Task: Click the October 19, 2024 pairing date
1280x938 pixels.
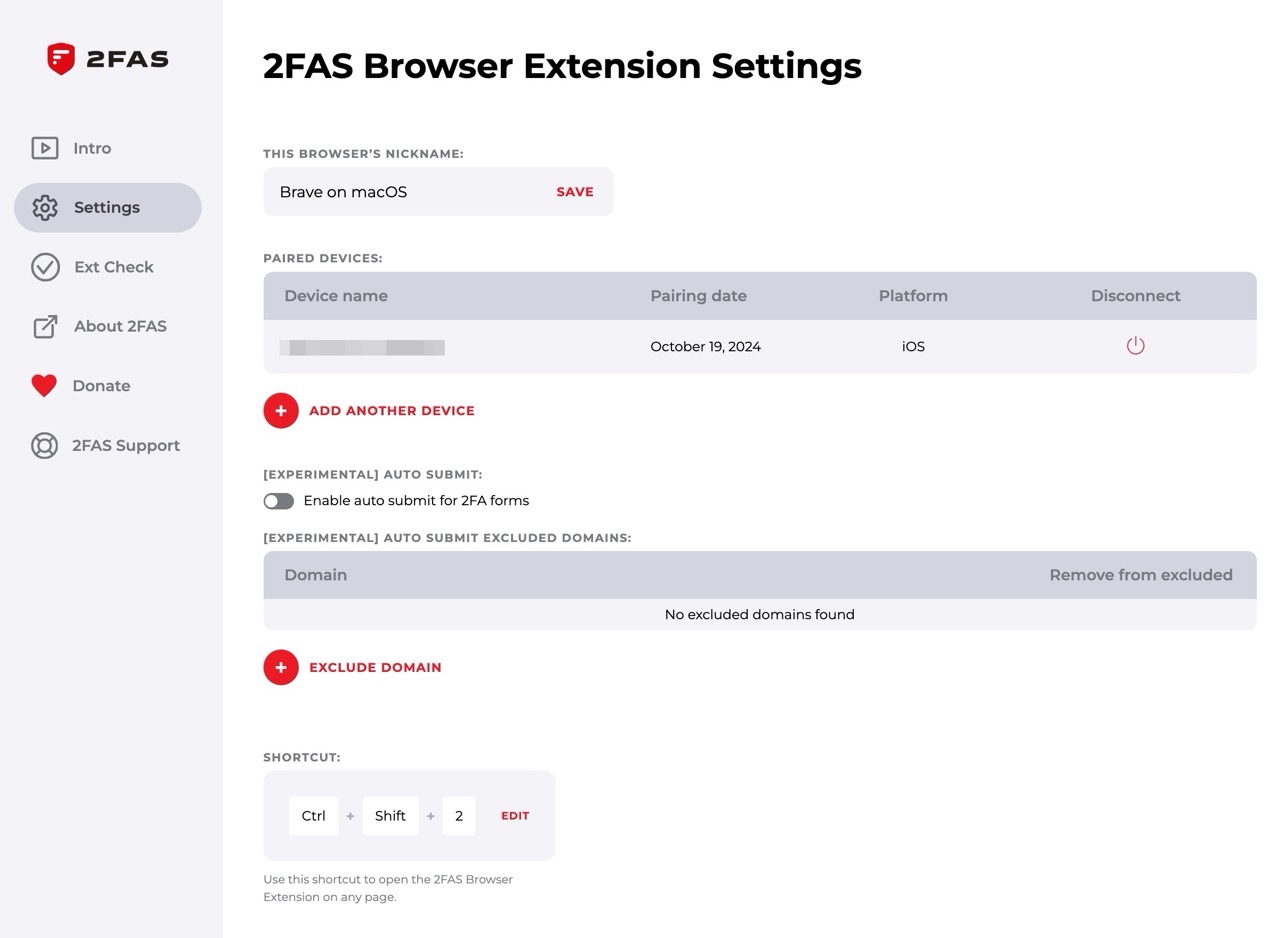Action: 705,347
